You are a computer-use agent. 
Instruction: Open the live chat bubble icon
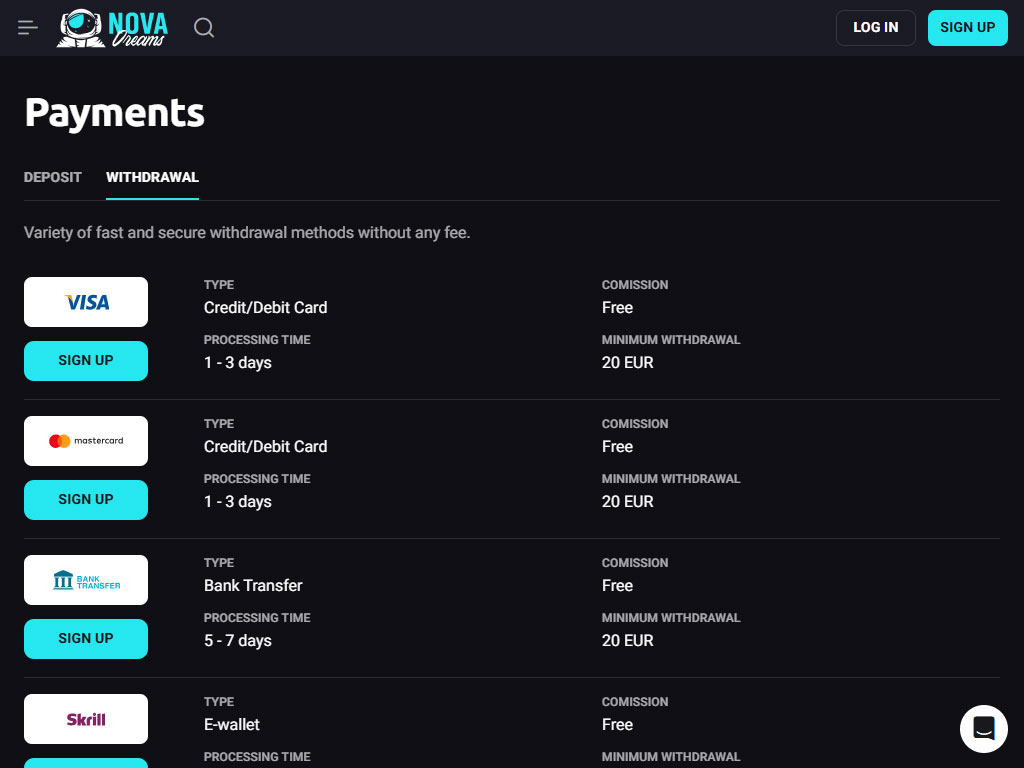click(984, 728)
